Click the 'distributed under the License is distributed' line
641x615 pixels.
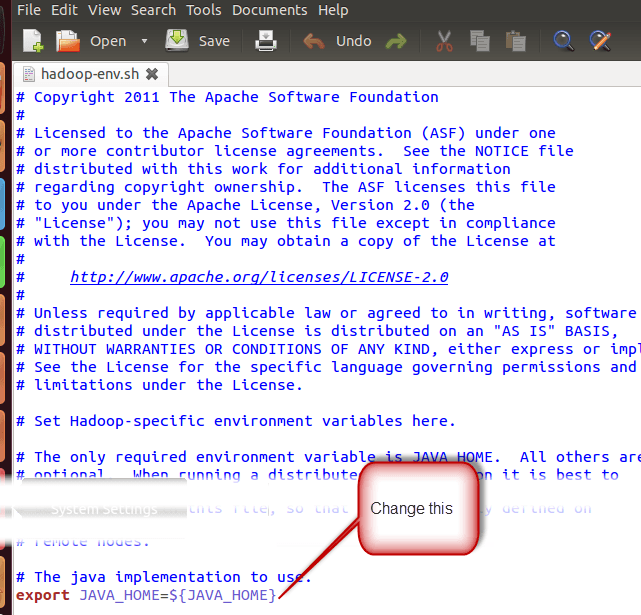tap(317, 331)
